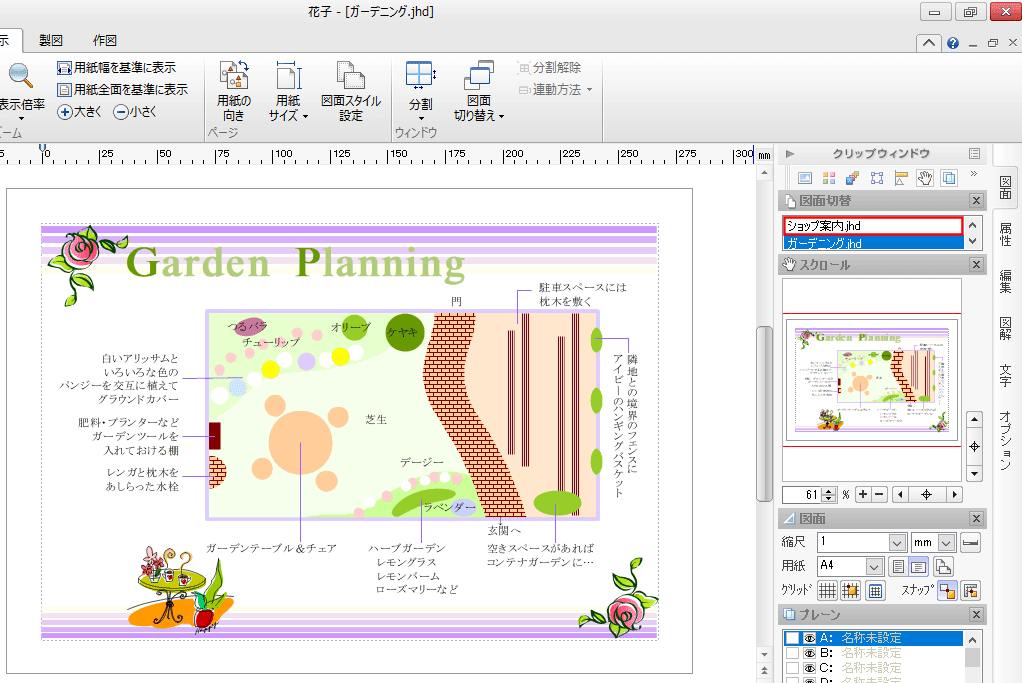Click the 表示倍率 magnifier zoom icon

[x=21, y=76]
